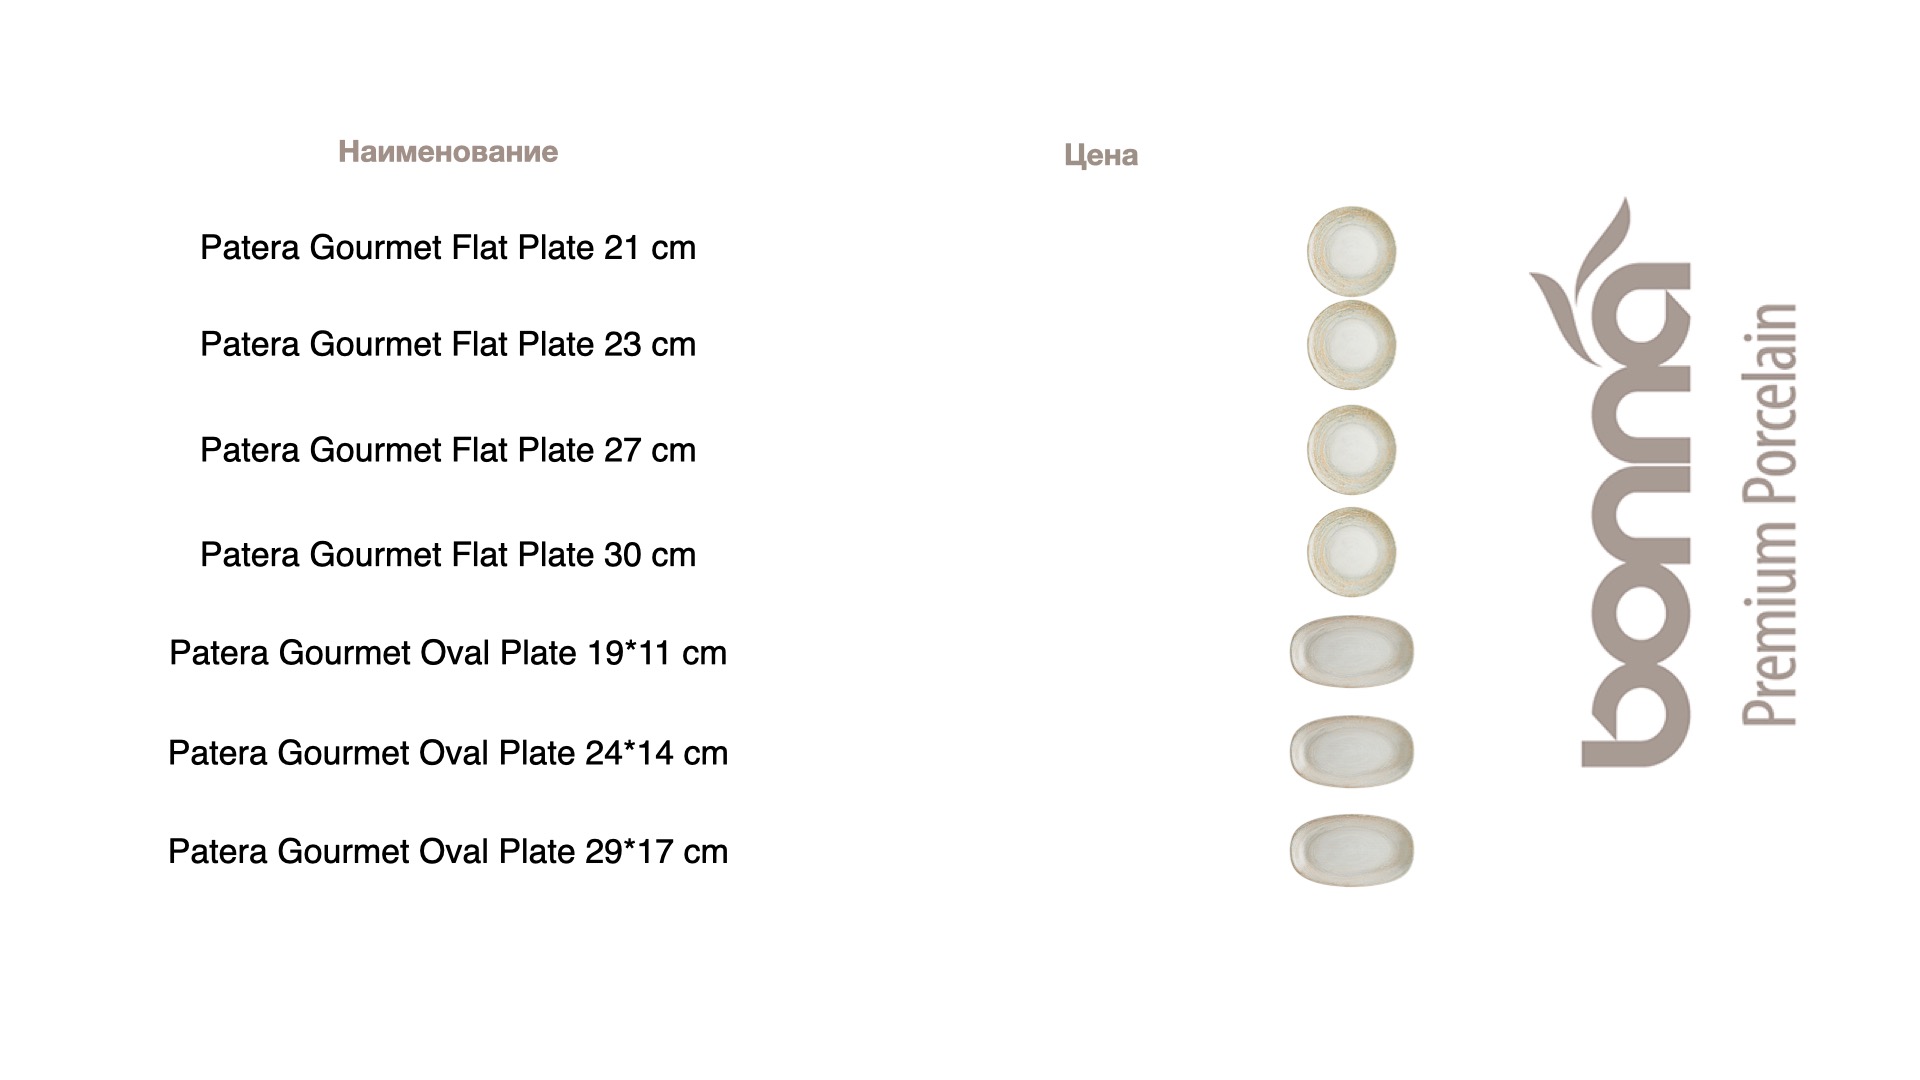Click Patera Gourmet Oval Plate 24*14 cm label
The height and width of the screenshot is (1080, 1920).
point(448,753)
